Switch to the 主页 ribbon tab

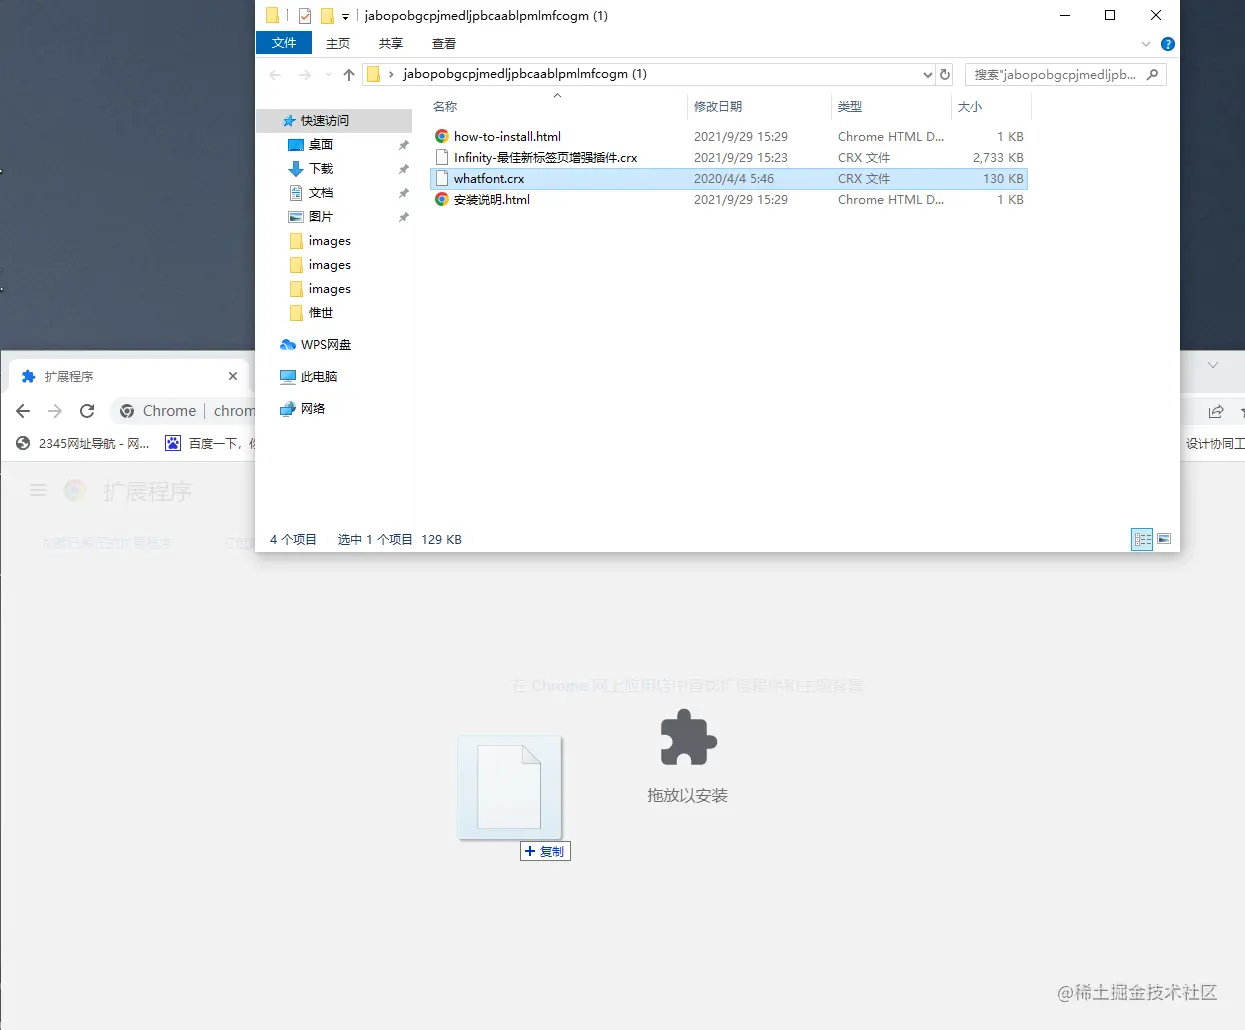point(338,44)
